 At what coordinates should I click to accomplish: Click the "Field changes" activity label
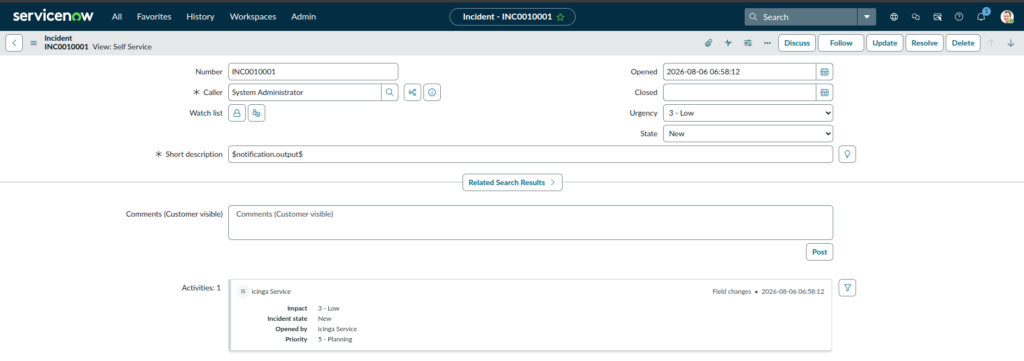tap(731, 291)
